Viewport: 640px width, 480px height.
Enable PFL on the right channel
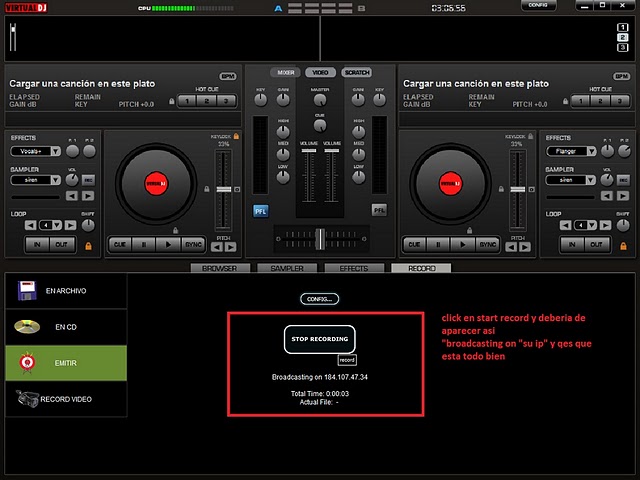[x=379, y=210]
